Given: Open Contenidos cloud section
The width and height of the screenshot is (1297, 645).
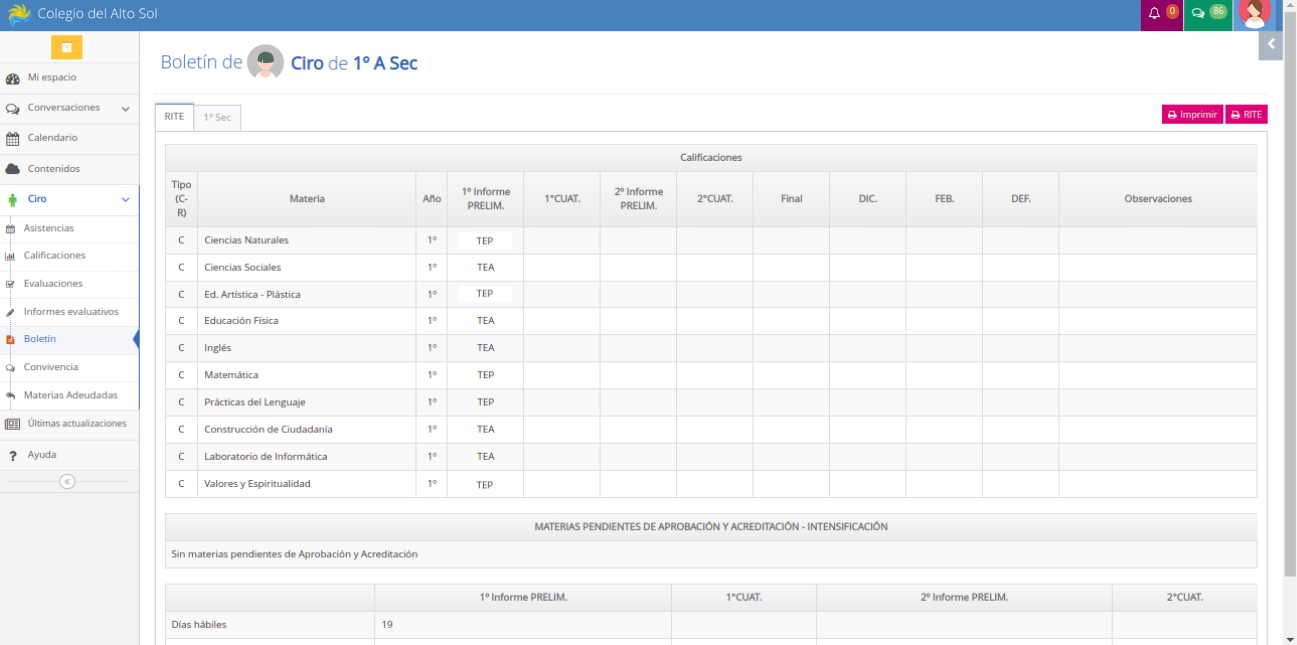Looking at the screenshot, I should pyautogui.click(x=53, y=169).
